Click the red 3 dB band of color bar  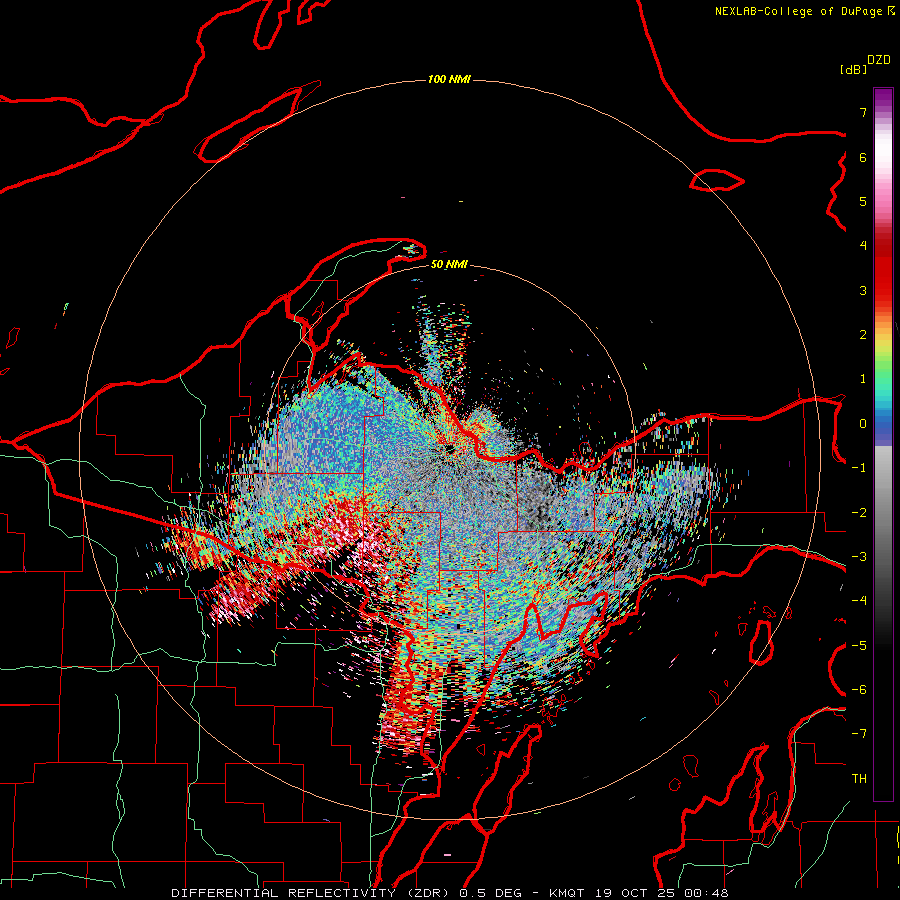[x=883, y=290]
